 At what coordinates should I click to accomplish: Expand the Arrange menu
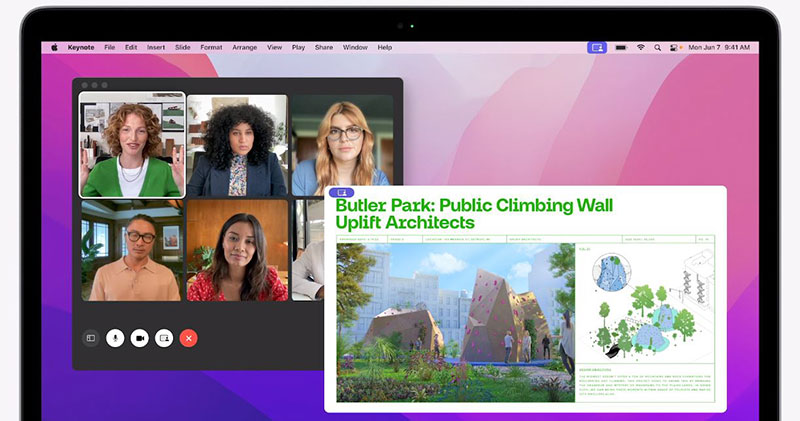pos(244,47)
